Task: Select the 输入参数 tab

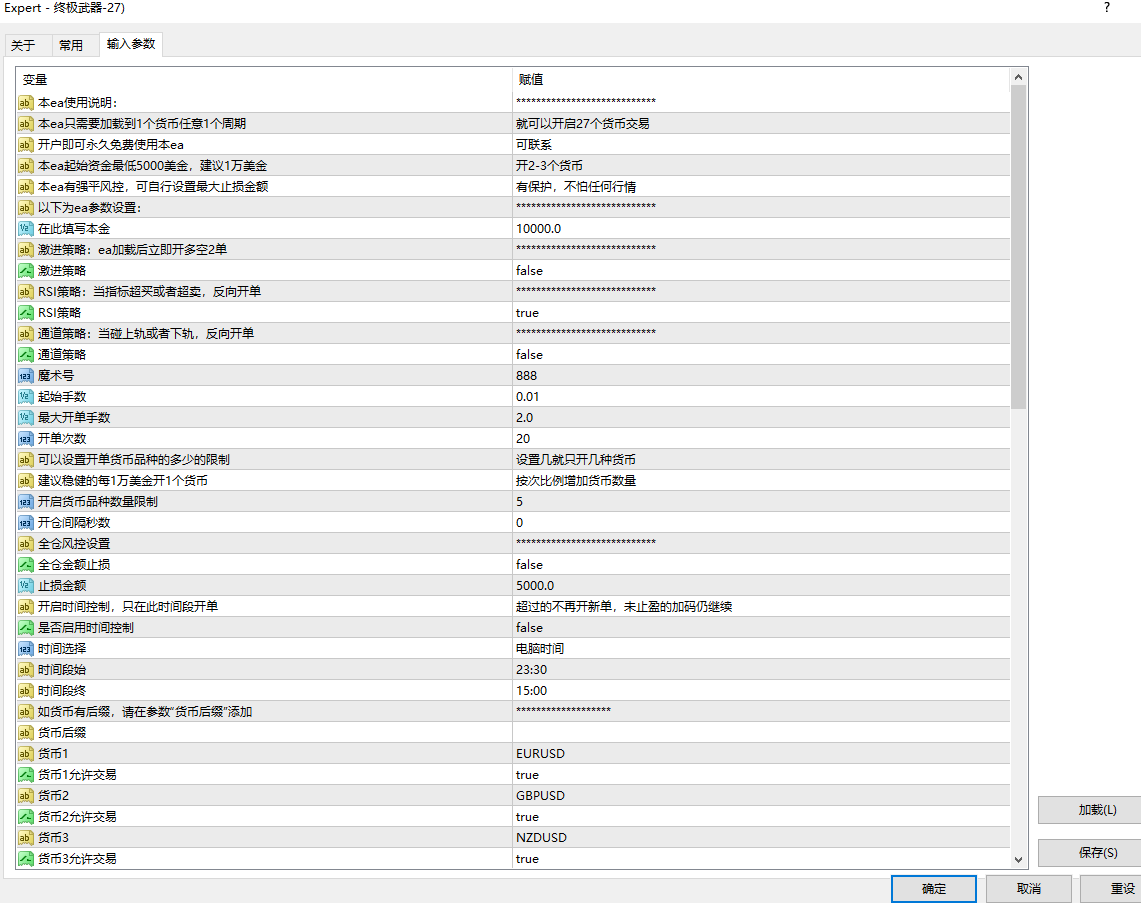Action: click(x=131, y=44)
